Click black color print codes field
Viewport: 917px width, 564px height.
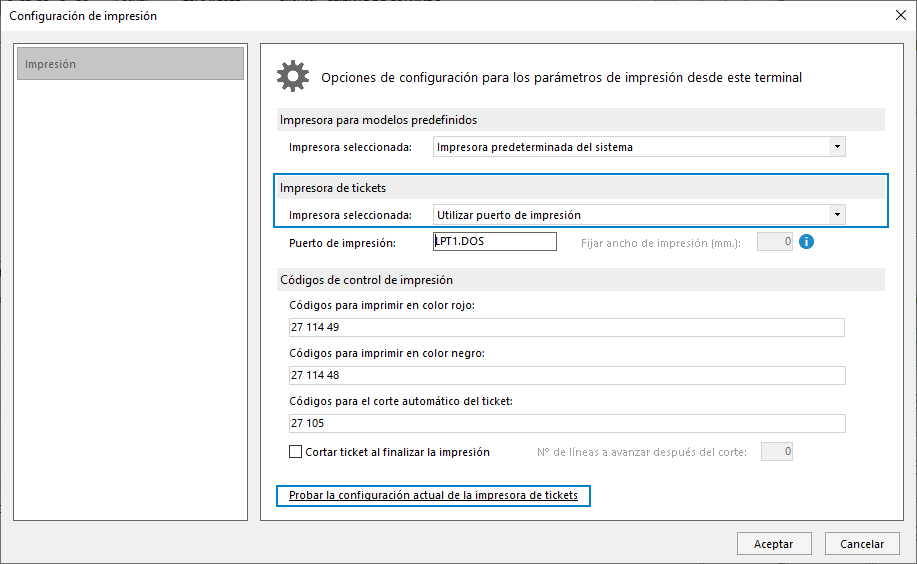coord(567,375)
